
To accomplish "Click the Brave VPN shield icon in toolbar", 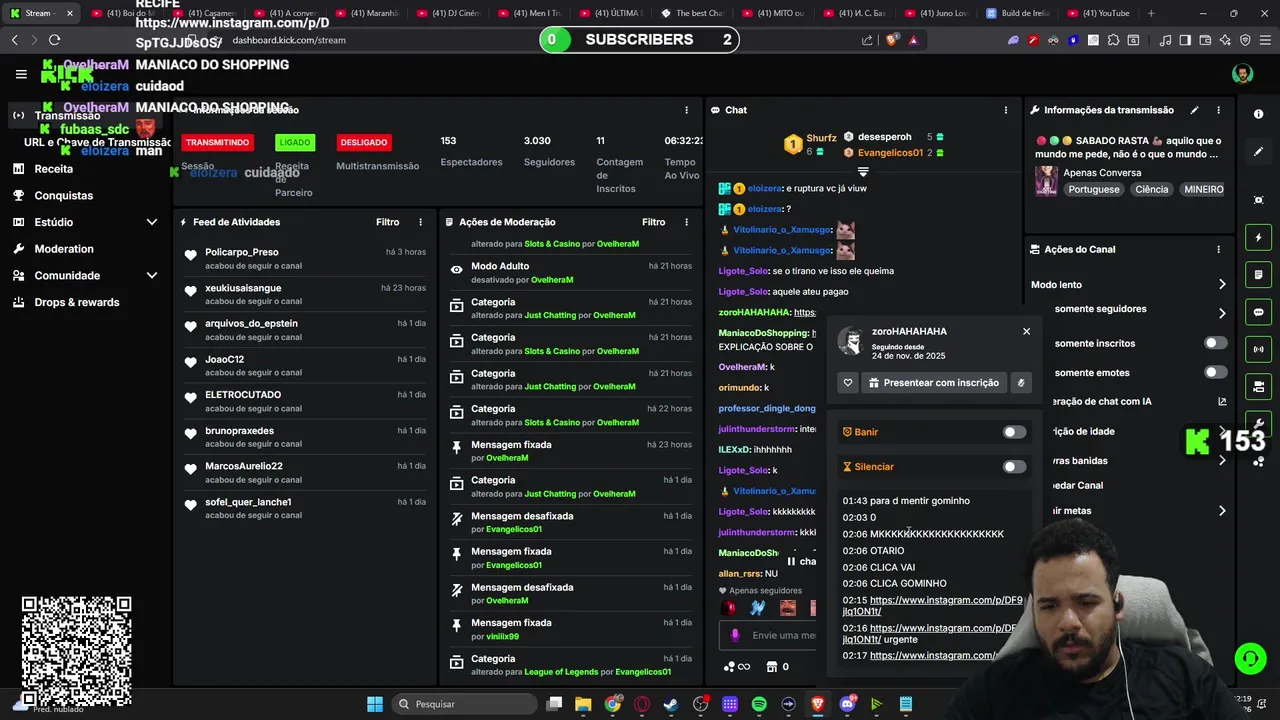I will pos(1245,40).
